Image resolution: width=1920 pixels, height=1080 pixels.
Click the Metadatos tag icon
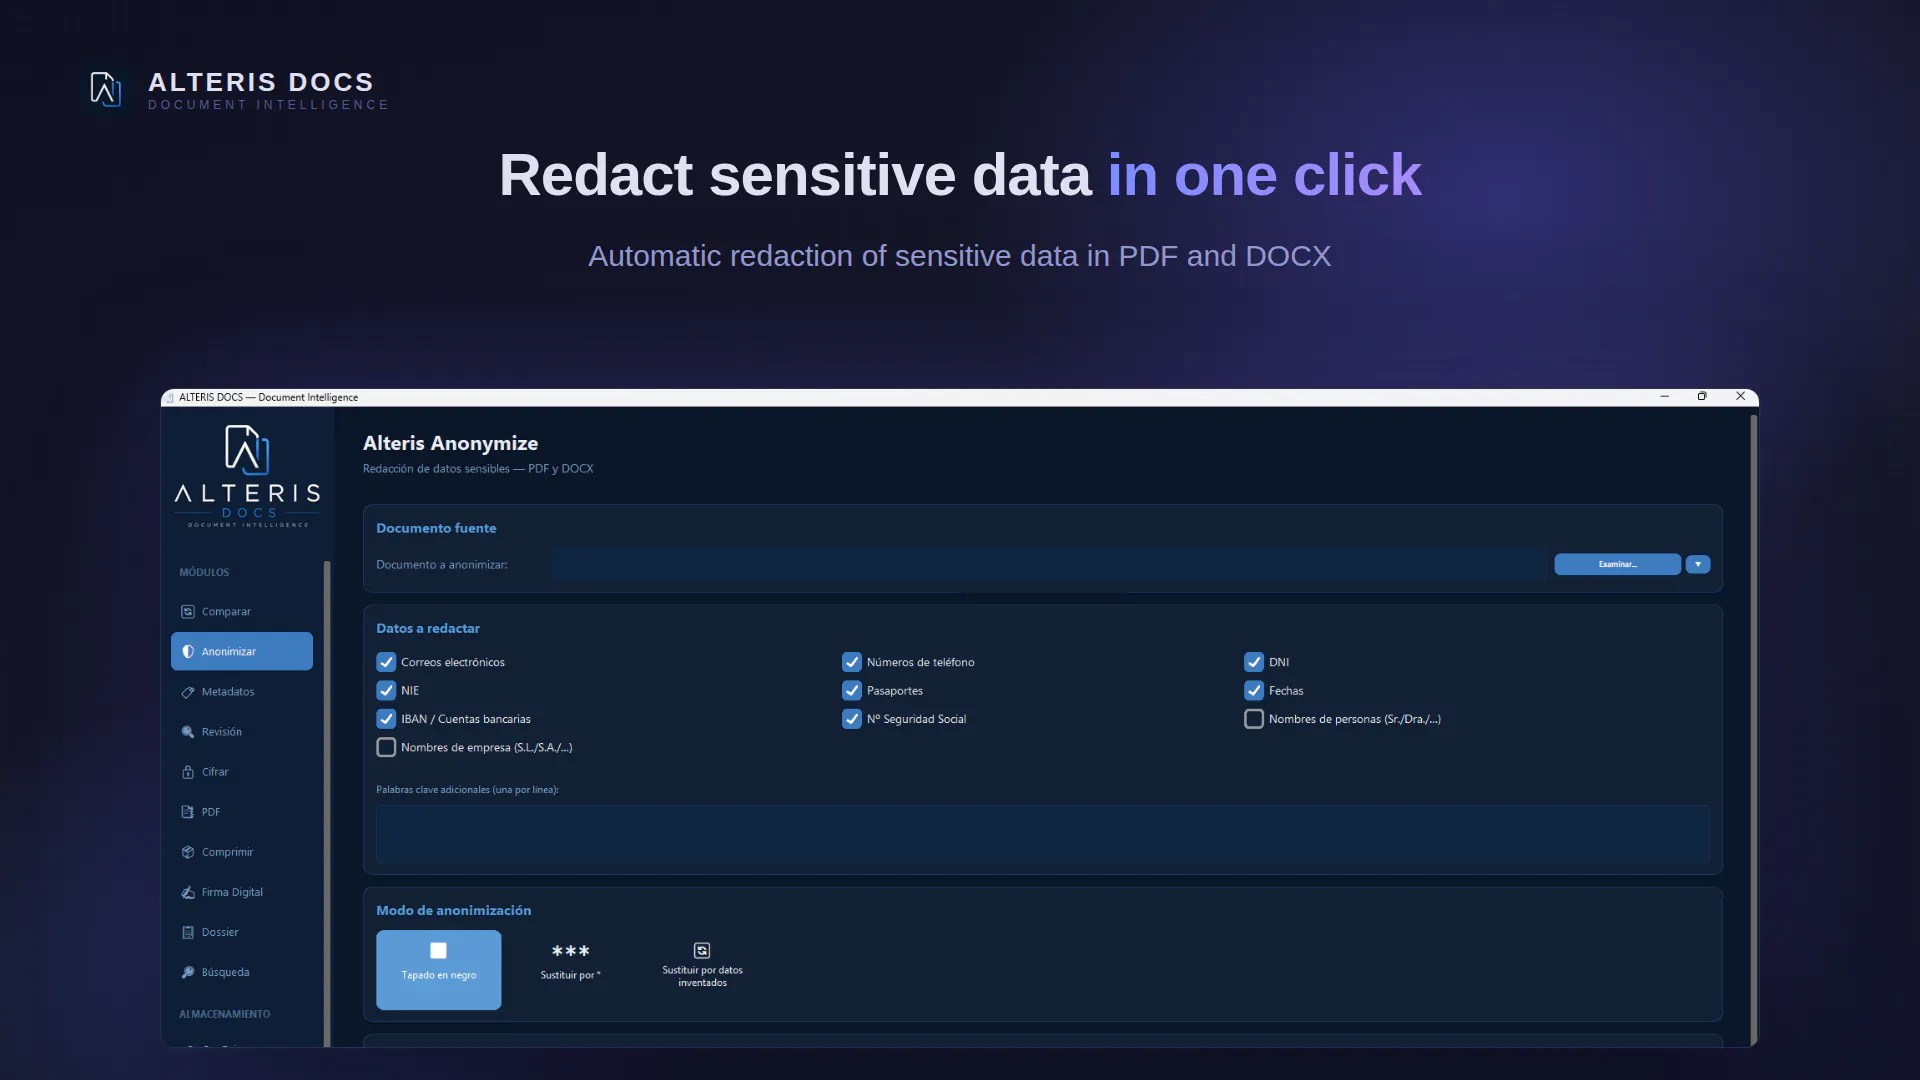pyautogui.click(x=187, y=692)
